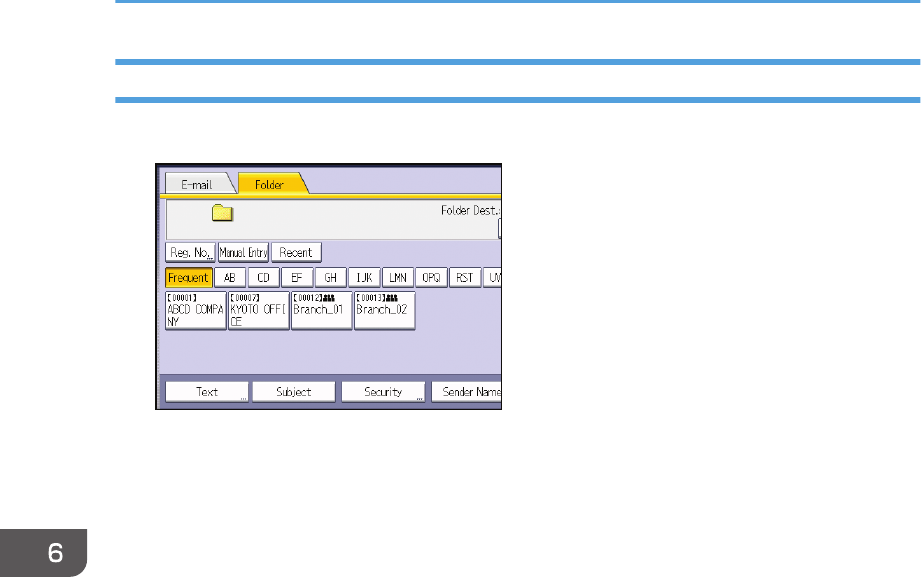Filter destinations by IJK
This screenshot has width=921, height=577.
(x=364, y=277)
